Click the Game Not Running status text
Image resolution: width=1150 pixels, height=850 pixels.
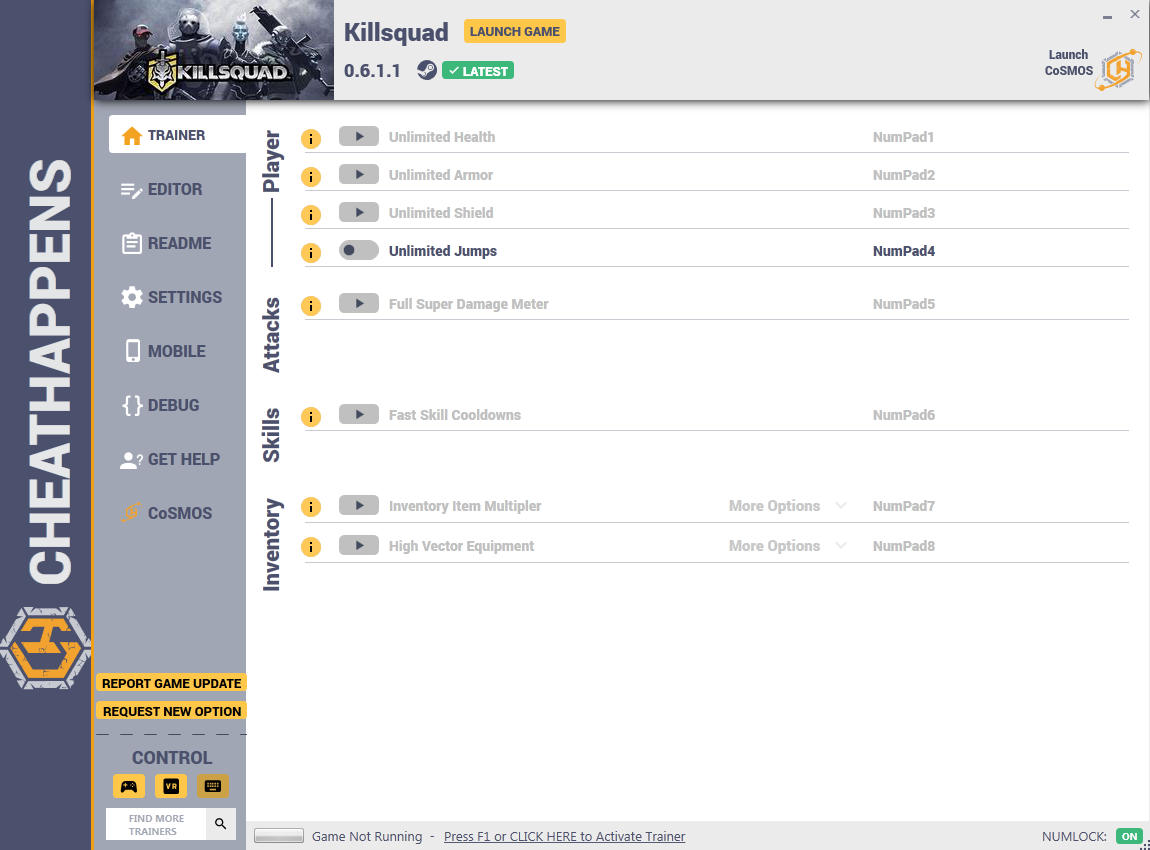tap(367, 837)
